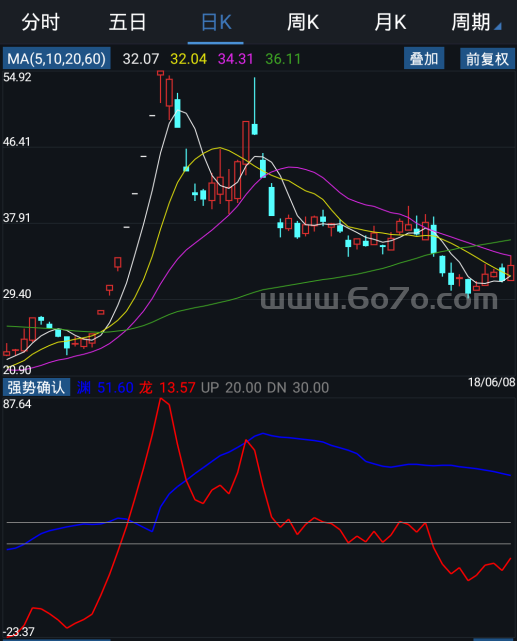Click the UP 20.00 threshold label
Screen dimensions: 517x641
[231, 388]
